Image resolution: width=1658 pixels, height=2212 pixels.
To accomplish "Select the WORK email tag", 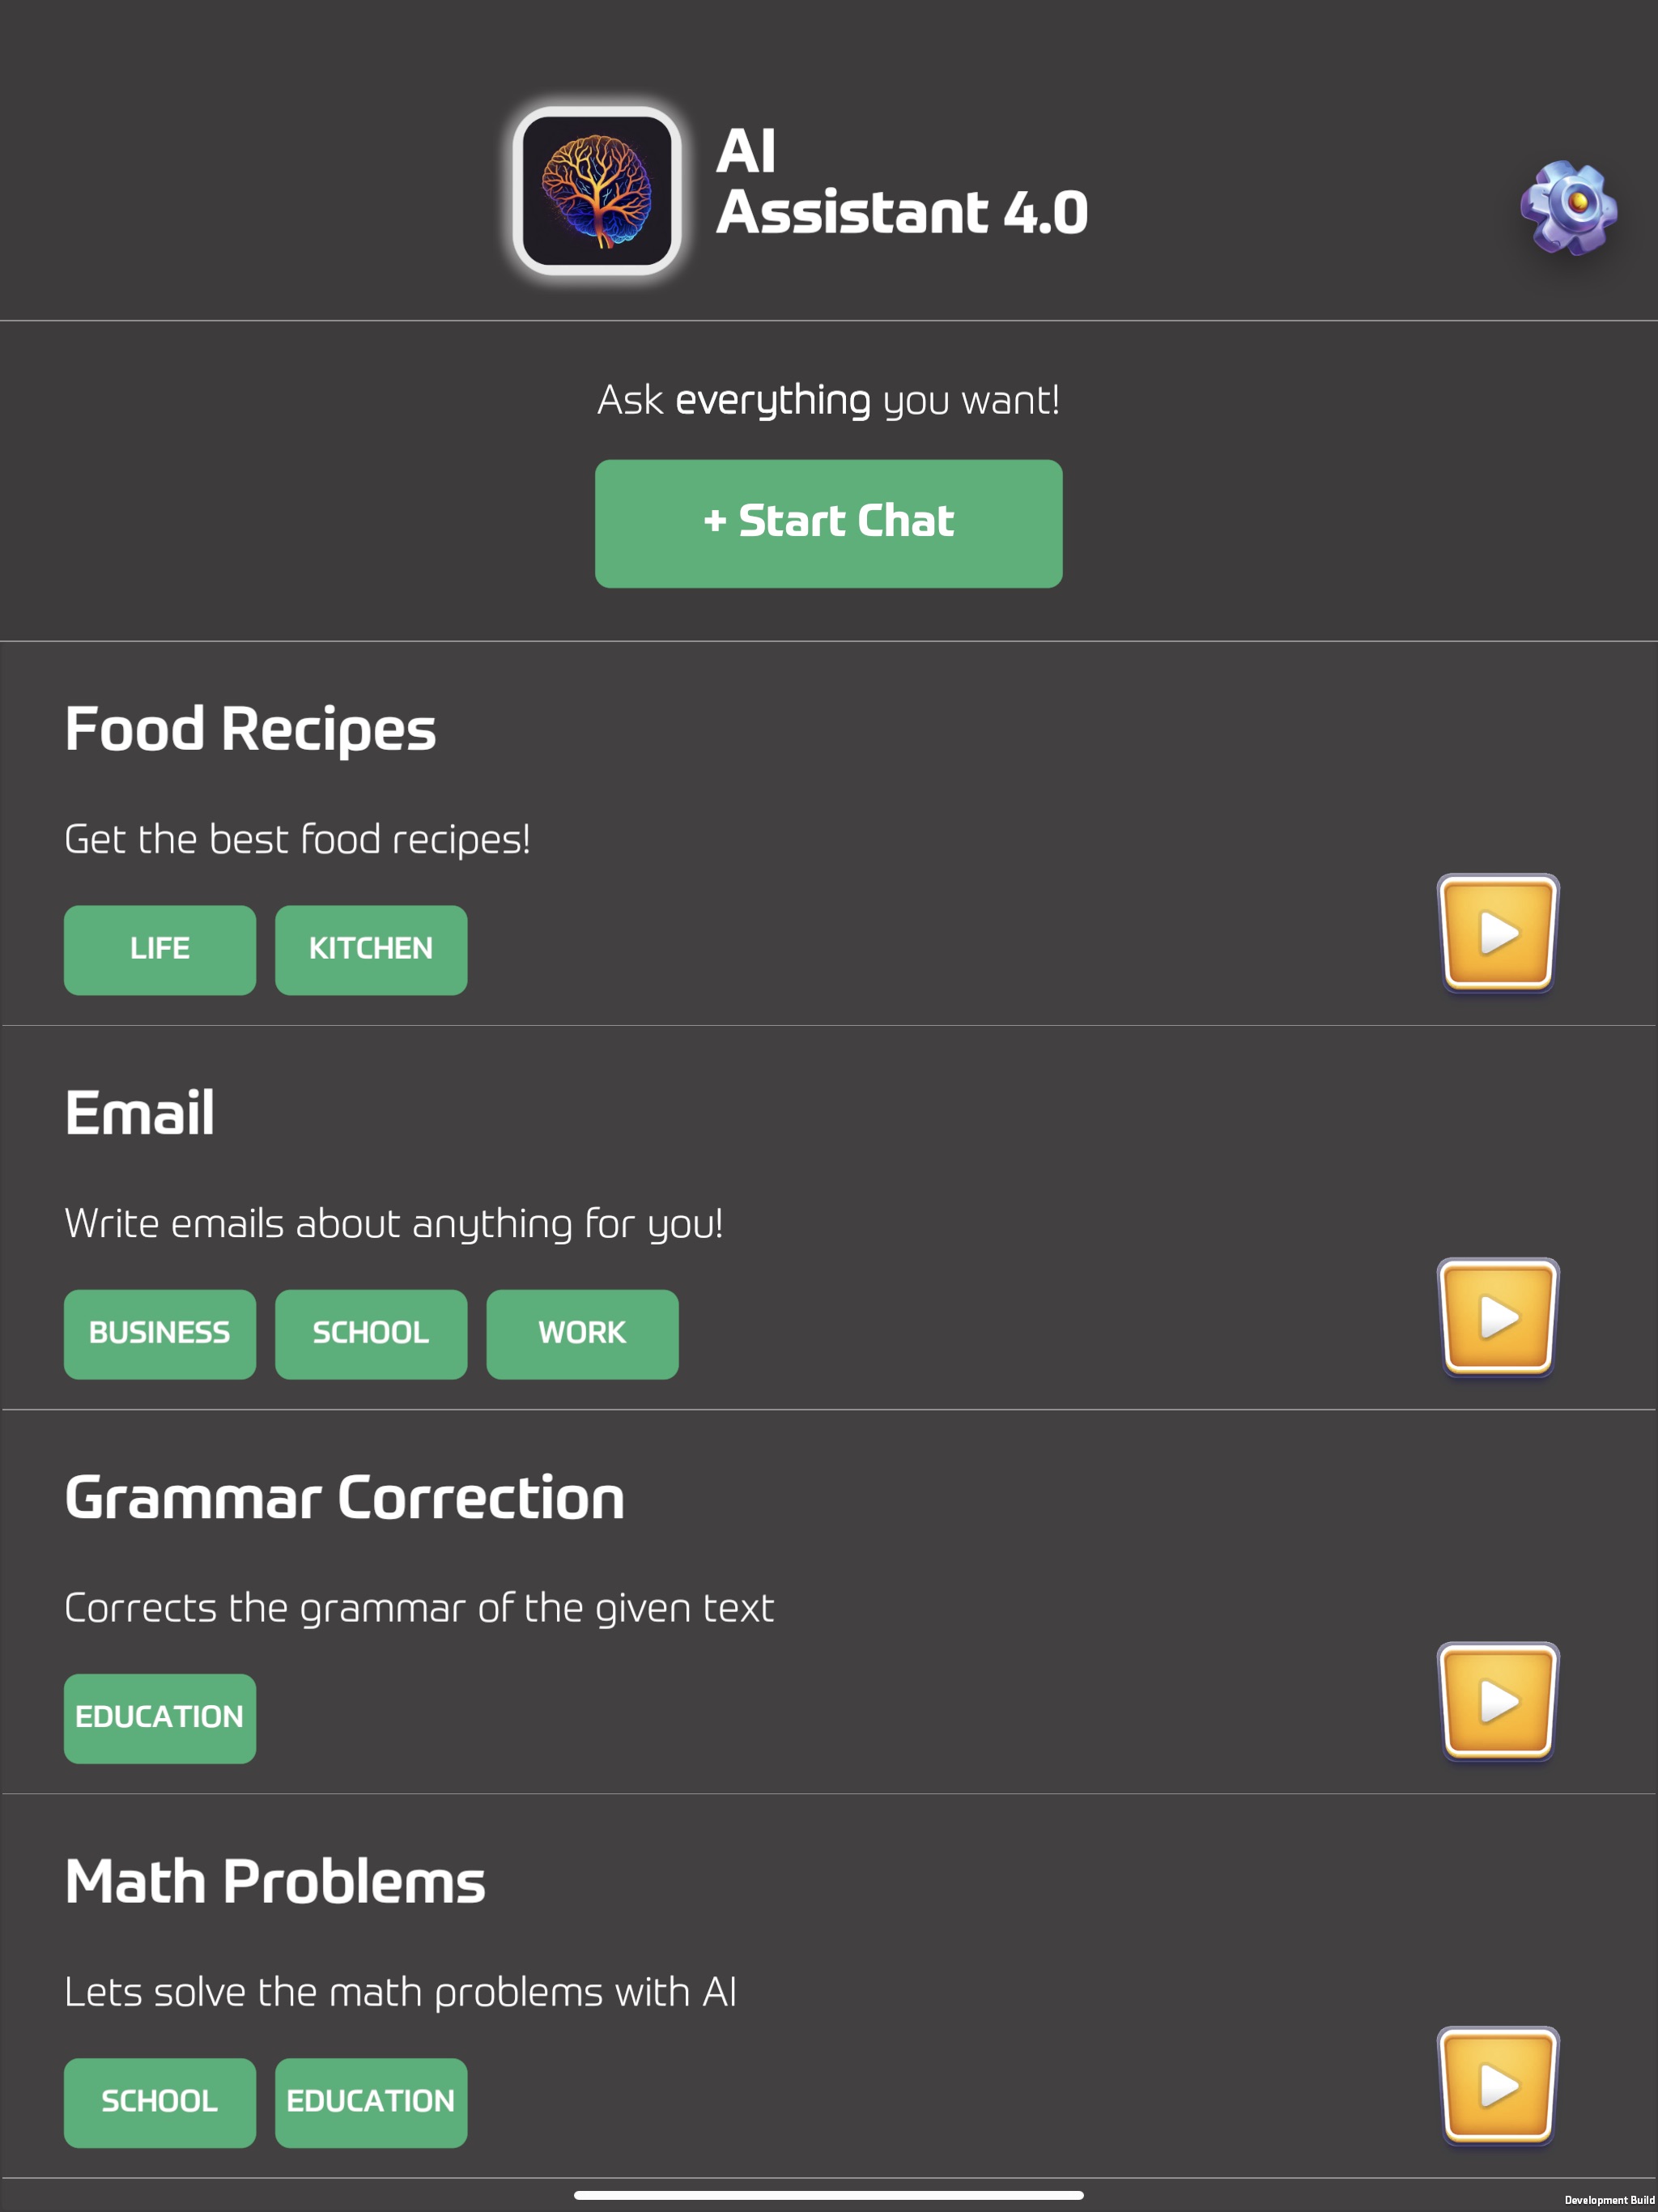I will (x=582, y=1334).
